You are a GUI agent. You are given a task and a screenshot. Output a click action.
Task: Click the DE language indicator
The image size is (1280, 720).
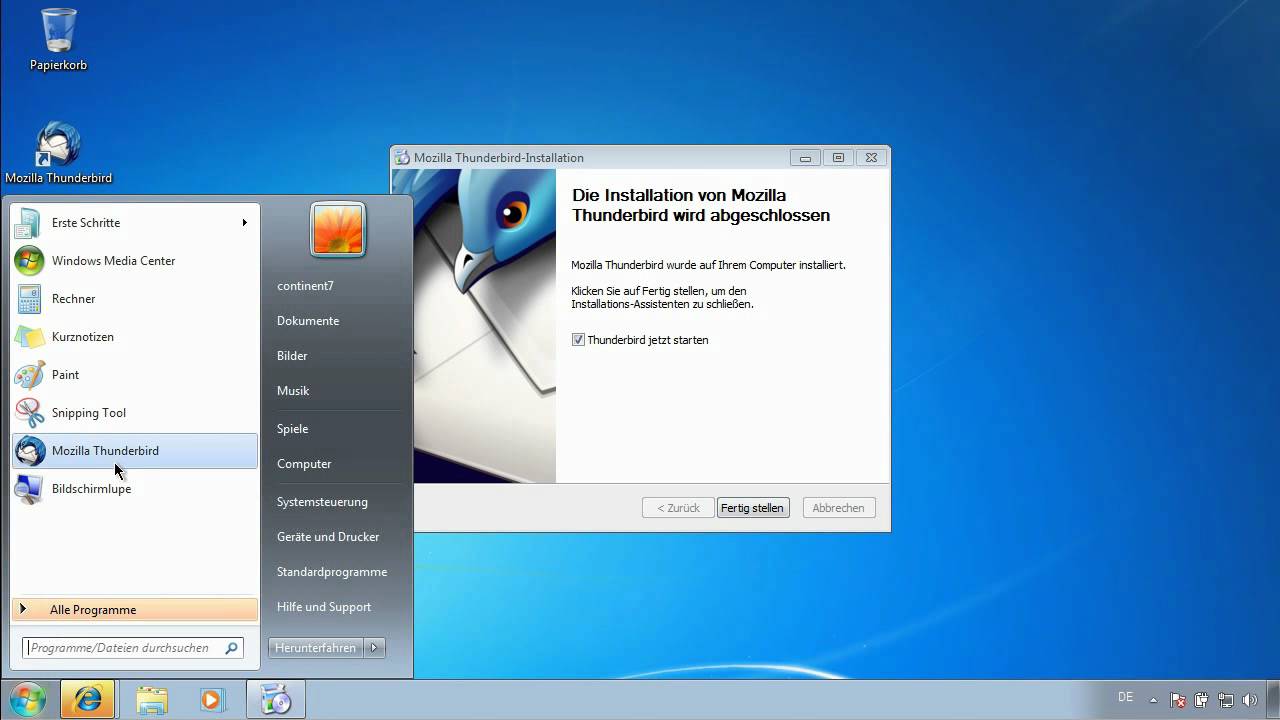click(x=1125, y=697)
